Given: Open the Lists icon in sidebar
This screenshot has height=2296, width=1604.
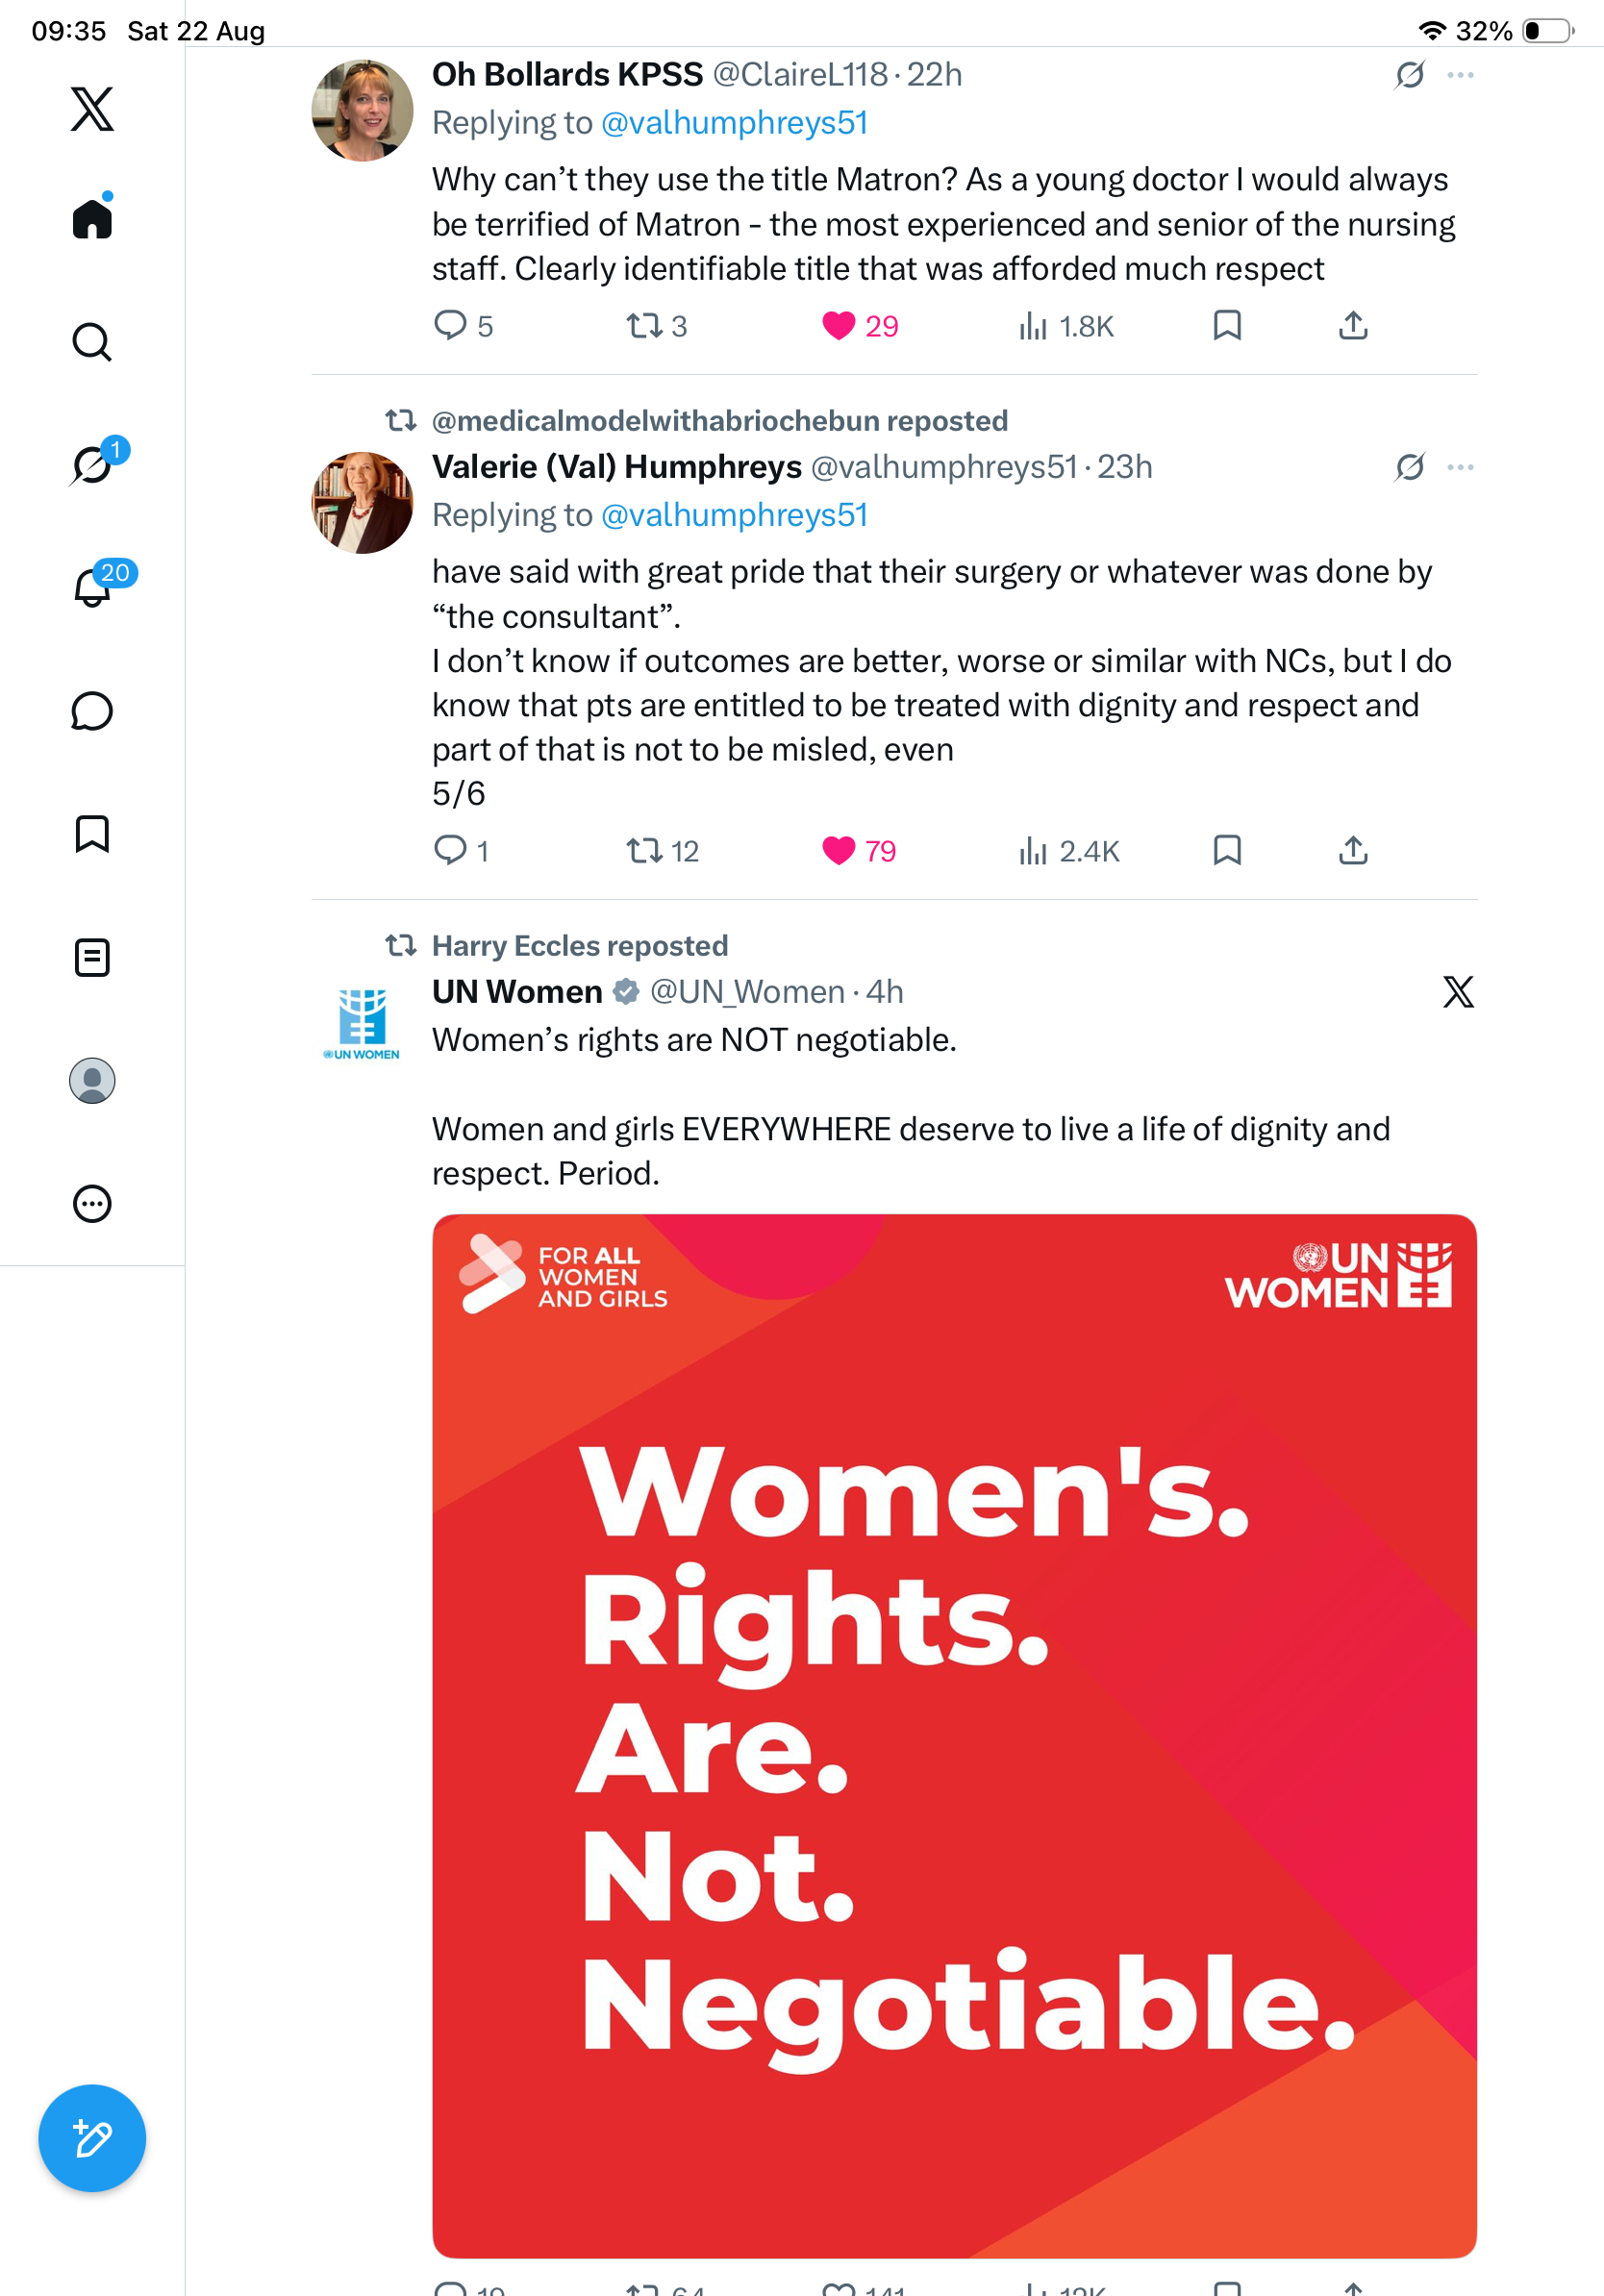Looking at the screenshot, I should coord(92,957).
